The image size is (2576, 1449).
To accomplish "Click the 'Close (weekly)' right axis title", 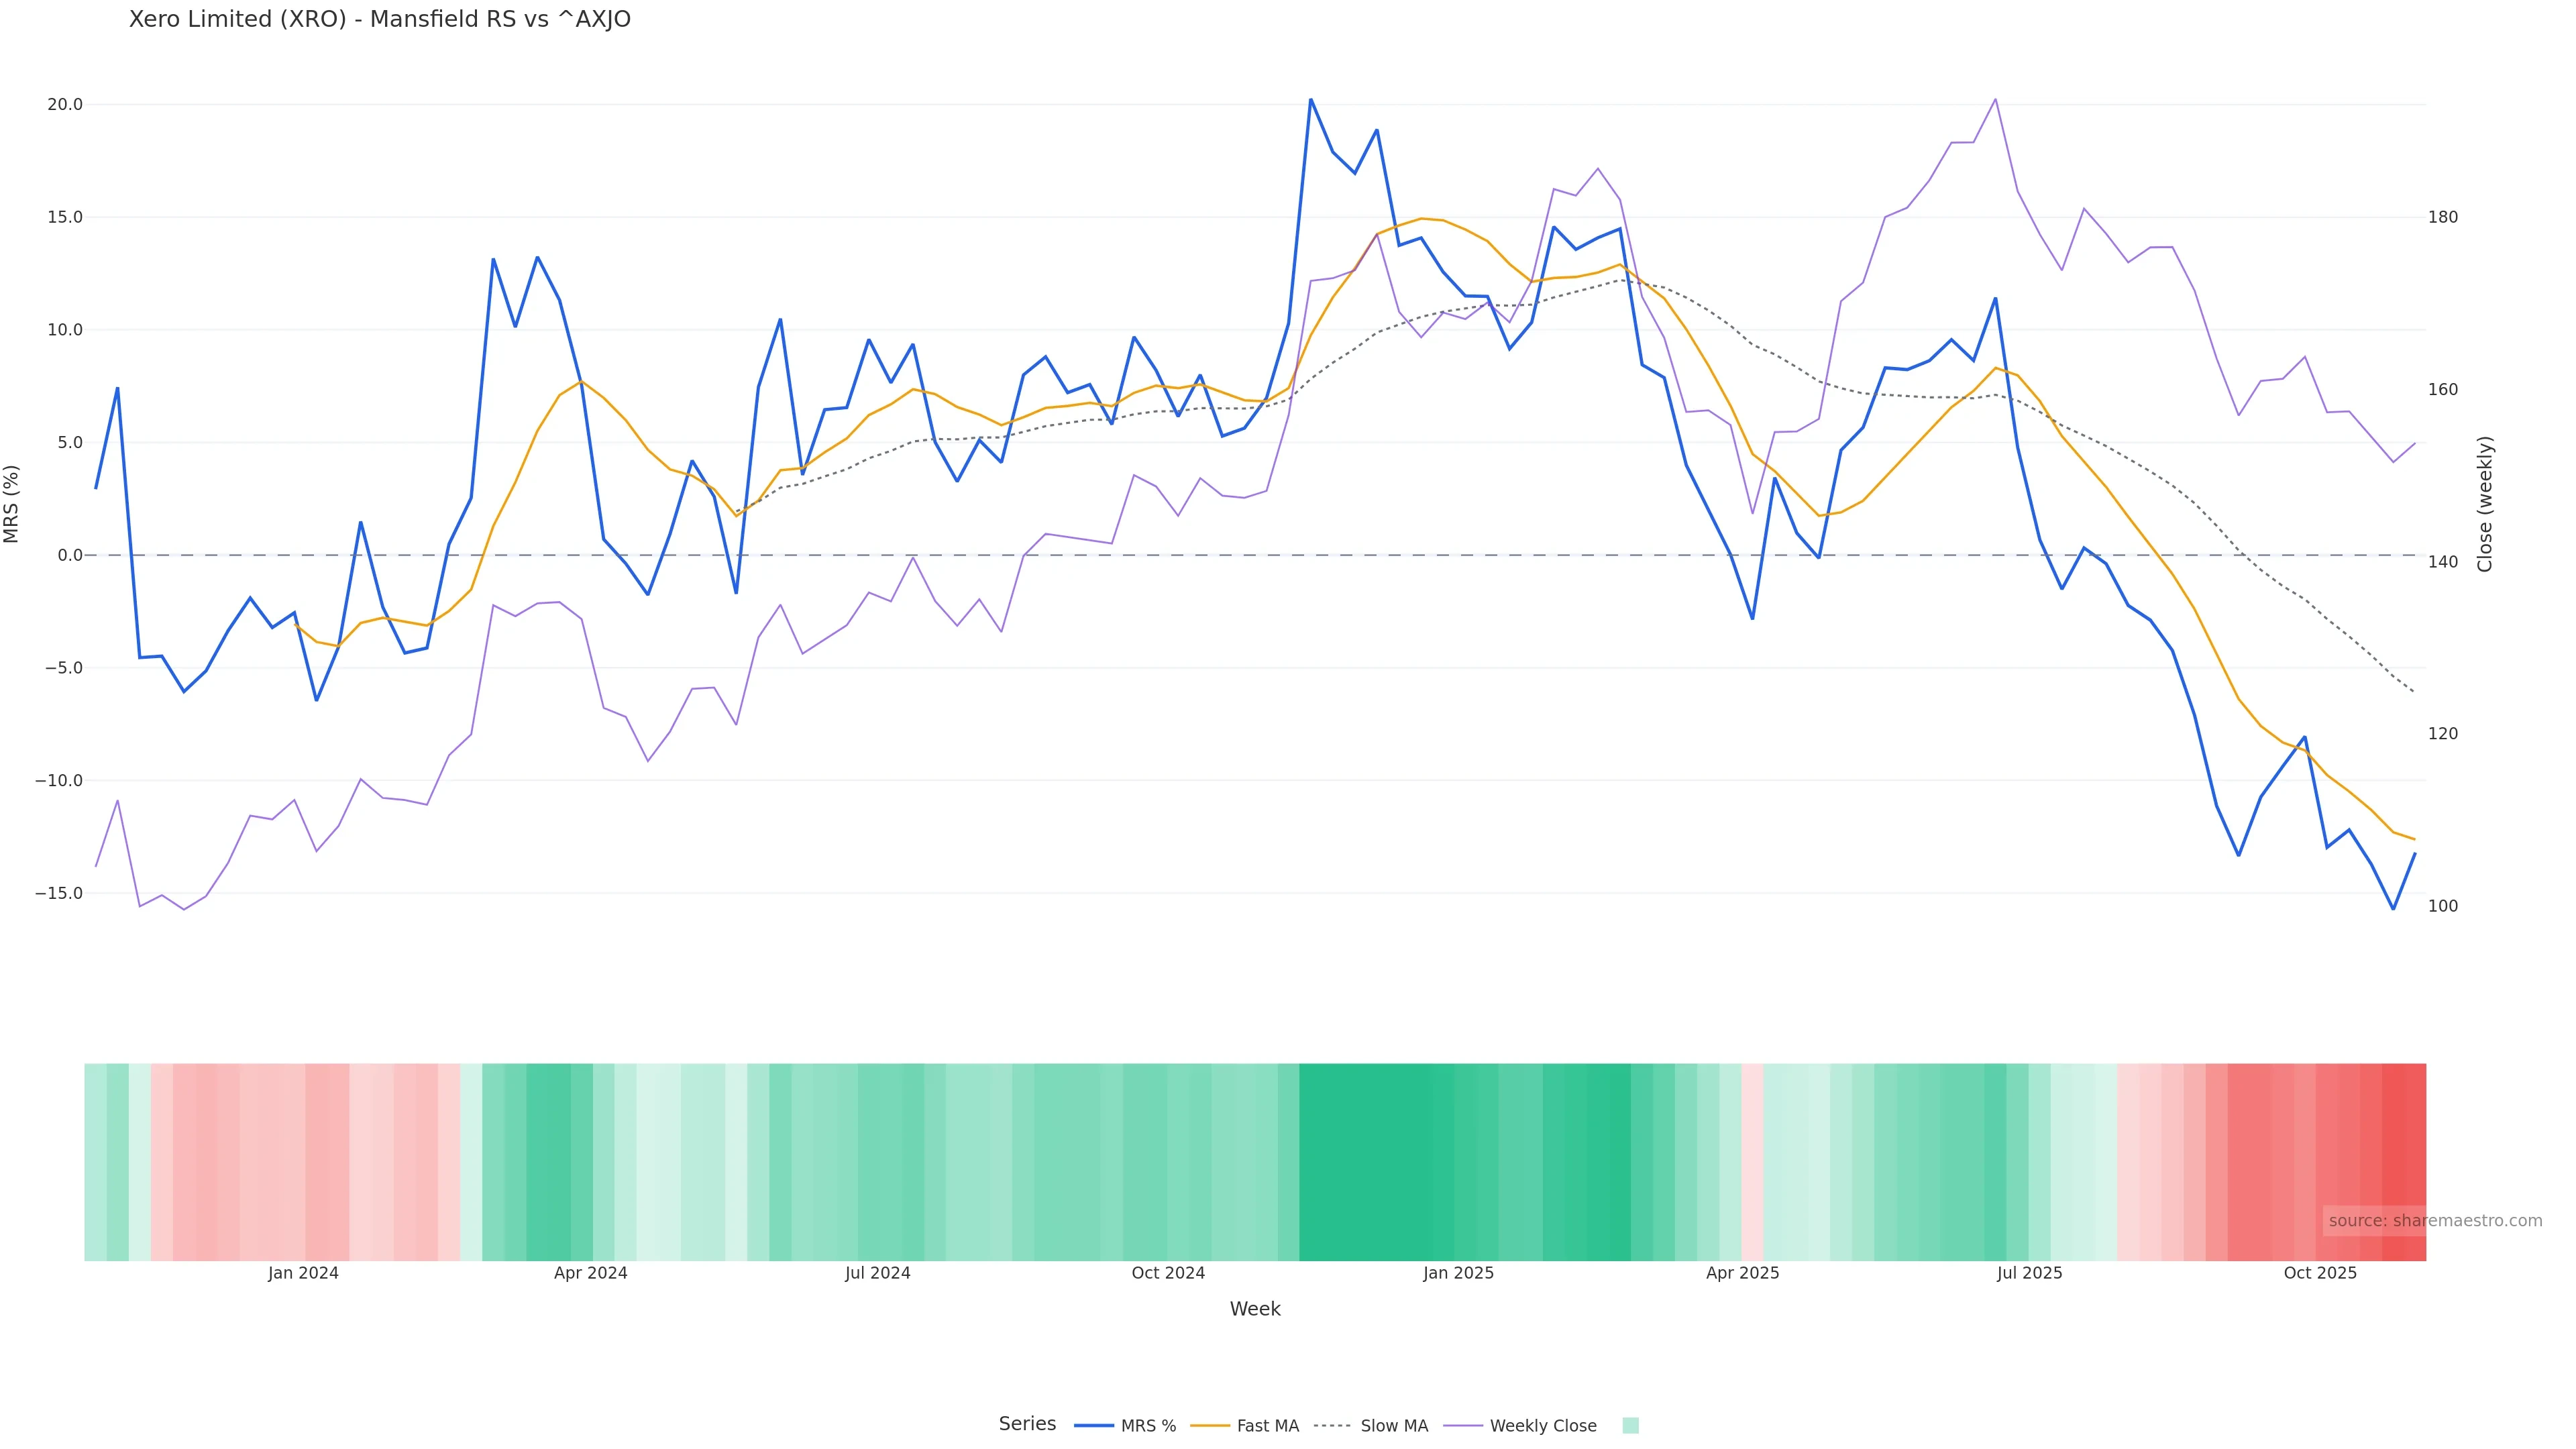I will click(x=2485, y=503).
